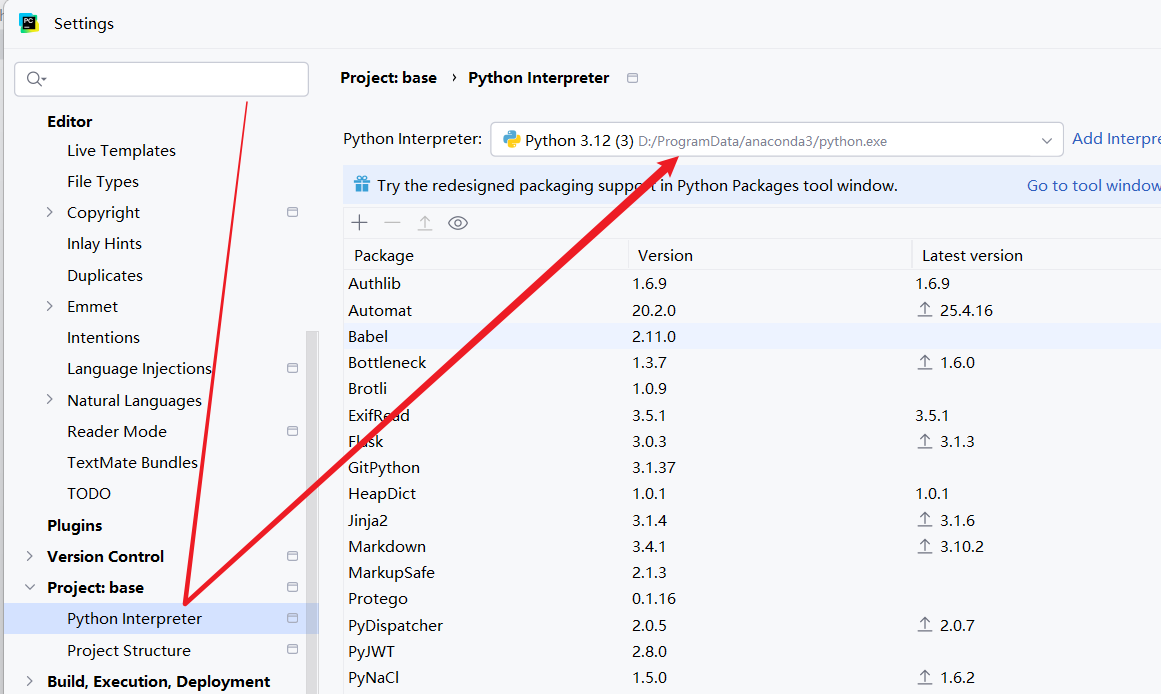Select the Editor settings category
Screen dimensions: 1161x694
70,121
